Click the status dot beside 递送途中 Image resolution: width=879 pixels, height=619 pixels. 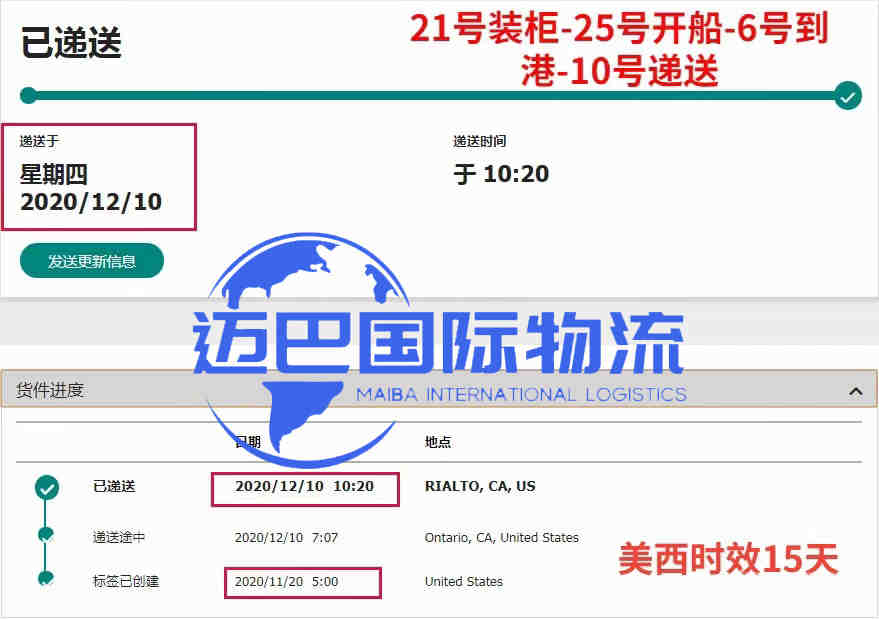(45, 534)
